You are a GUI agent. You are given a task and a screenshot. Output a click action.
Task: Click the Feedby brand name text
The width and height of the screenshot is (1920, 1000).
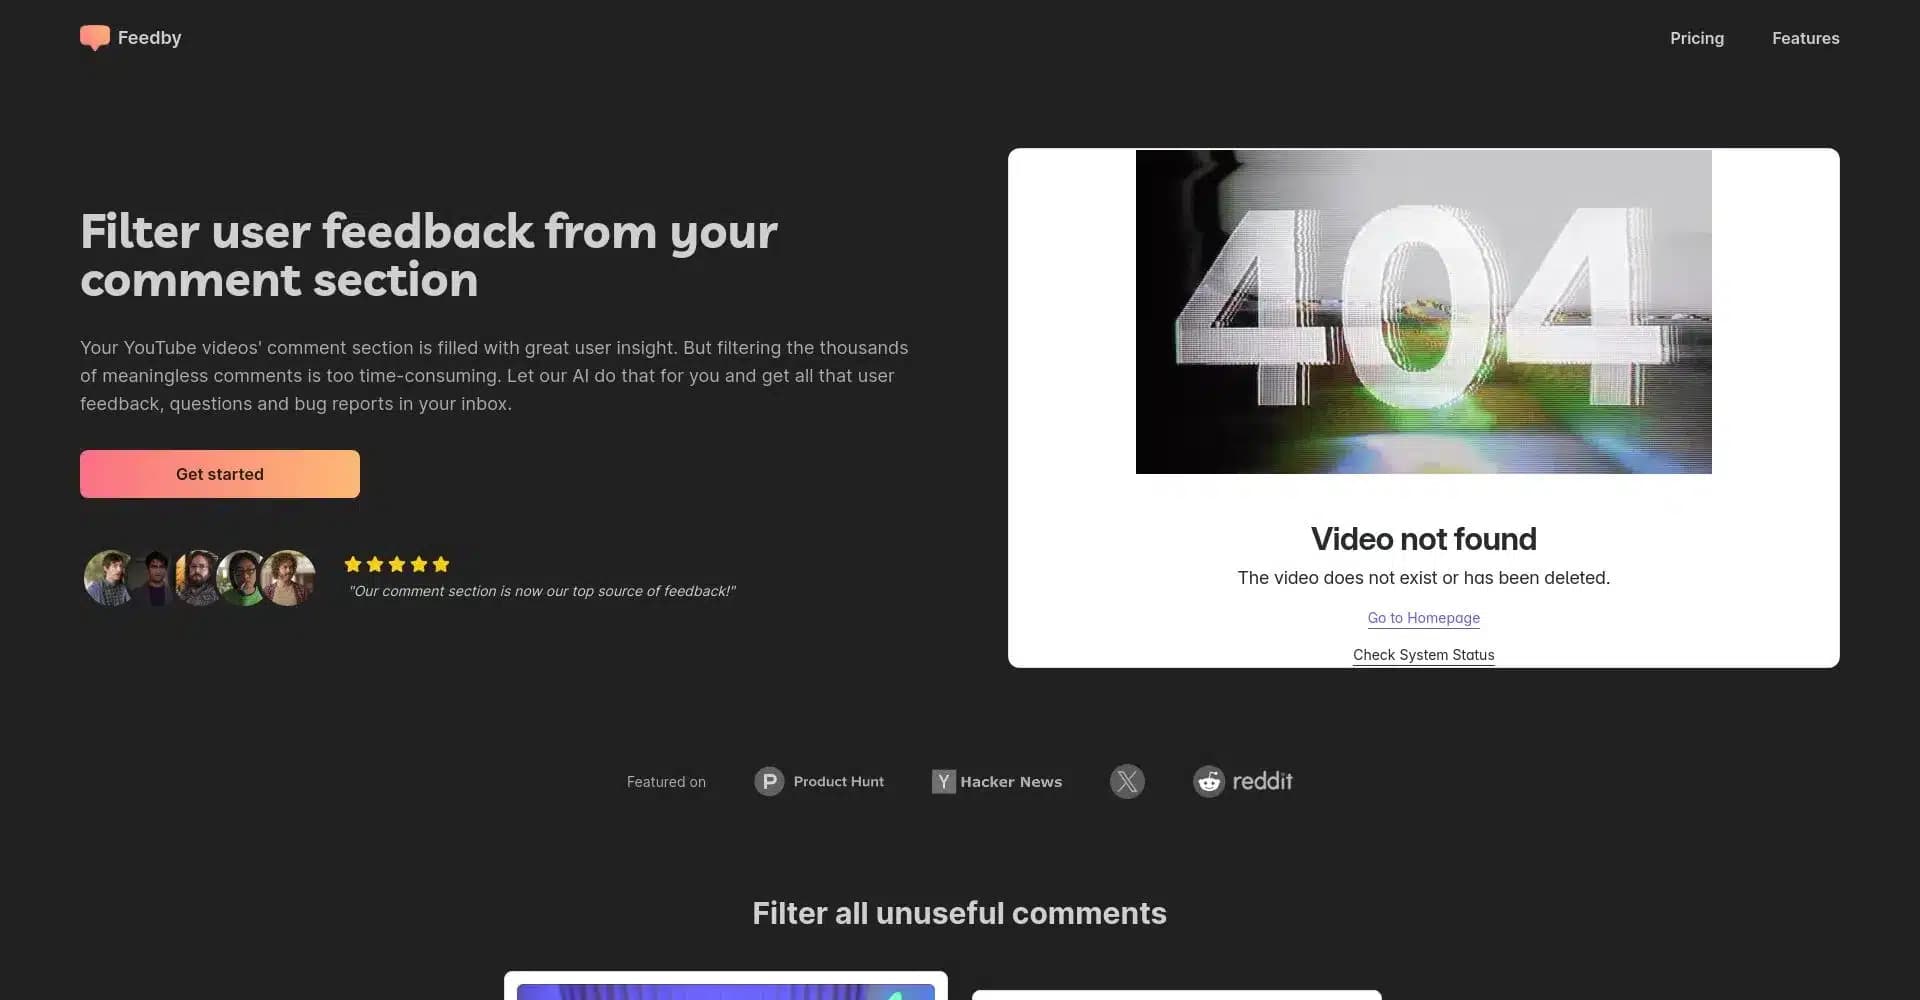pyautogui.click(x=149, y=38)
